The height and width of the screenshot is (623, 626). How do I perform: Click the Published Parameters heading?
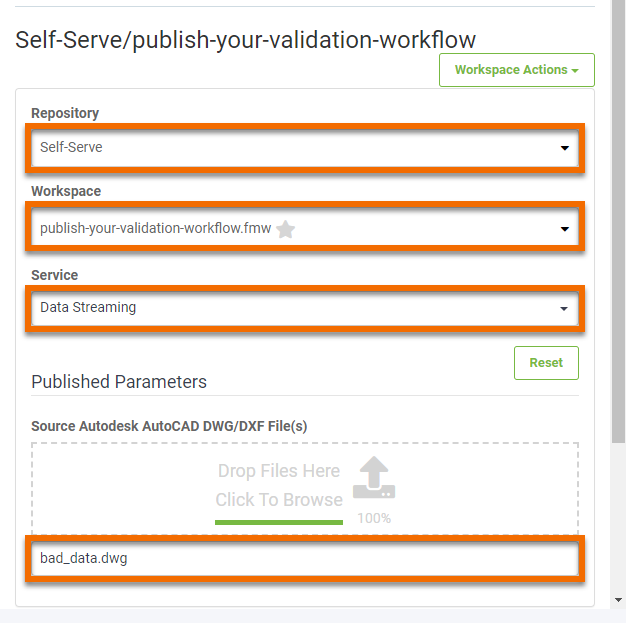point(119,382)
